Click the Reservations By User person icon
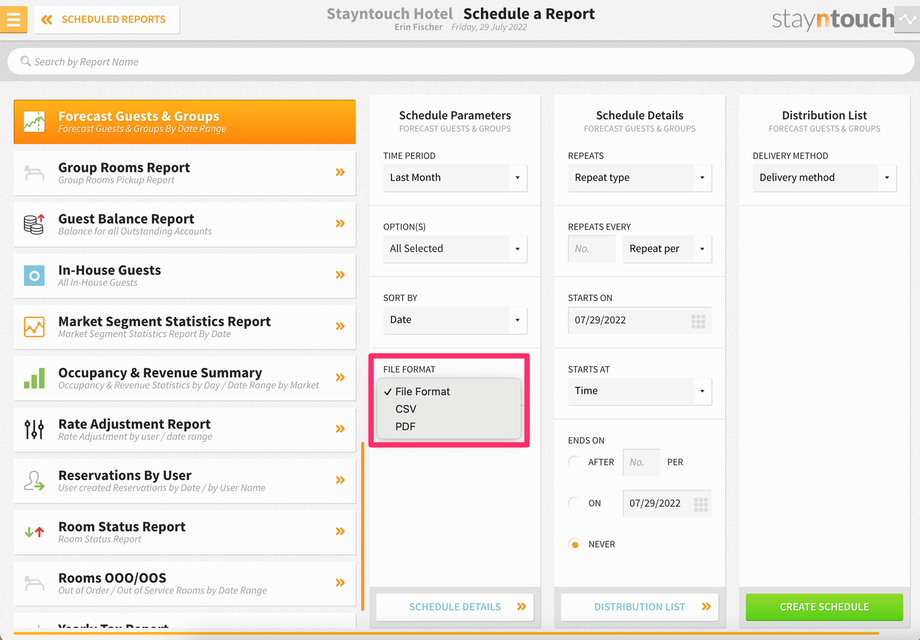The image size is (920, 640). pyautogui.click(x=34, y=481)
